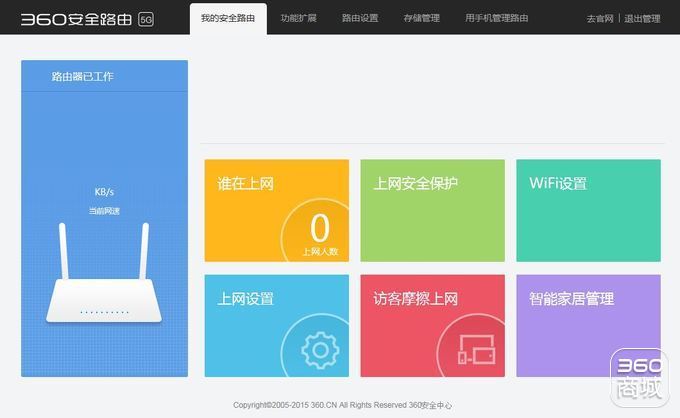Open the WiFi设置 tile
The image size is (680, 418).
tap(588, 210)
